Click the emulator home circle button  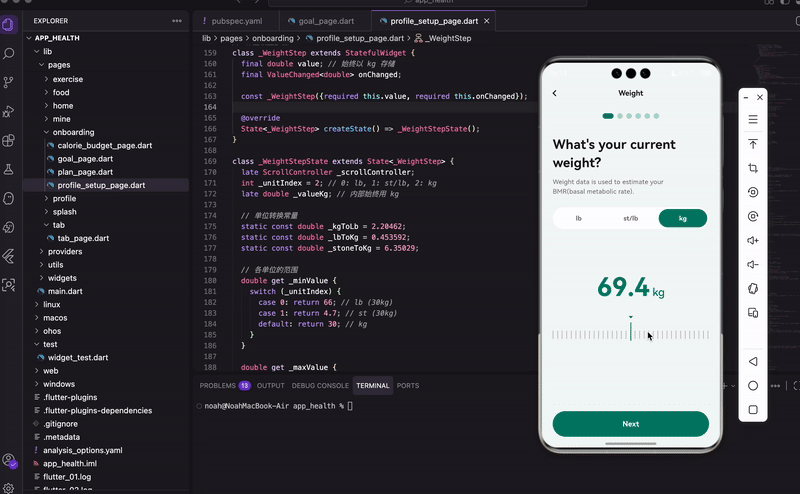(x=753, y=386)
